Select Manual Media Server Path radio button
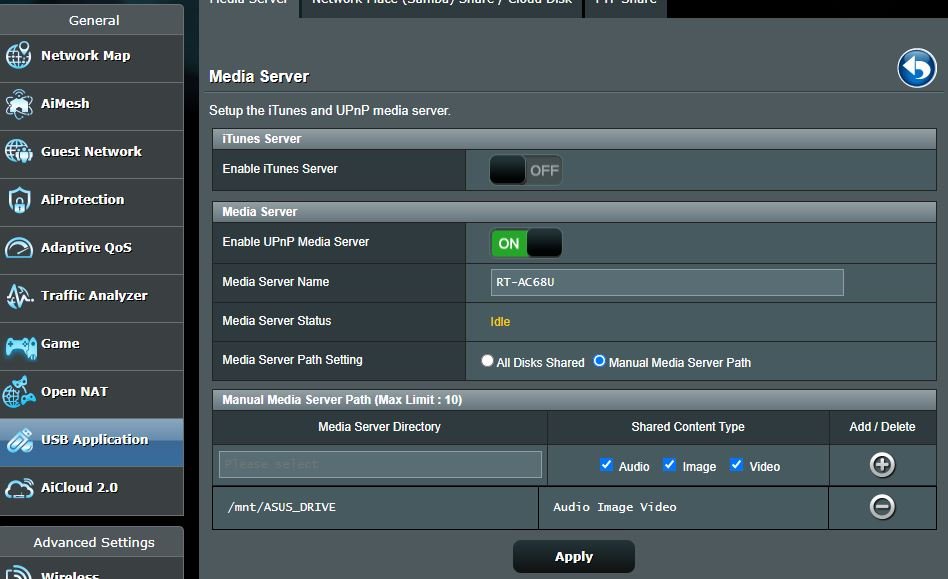The height and width of the screenshot is (579, 948). point(599,361)
